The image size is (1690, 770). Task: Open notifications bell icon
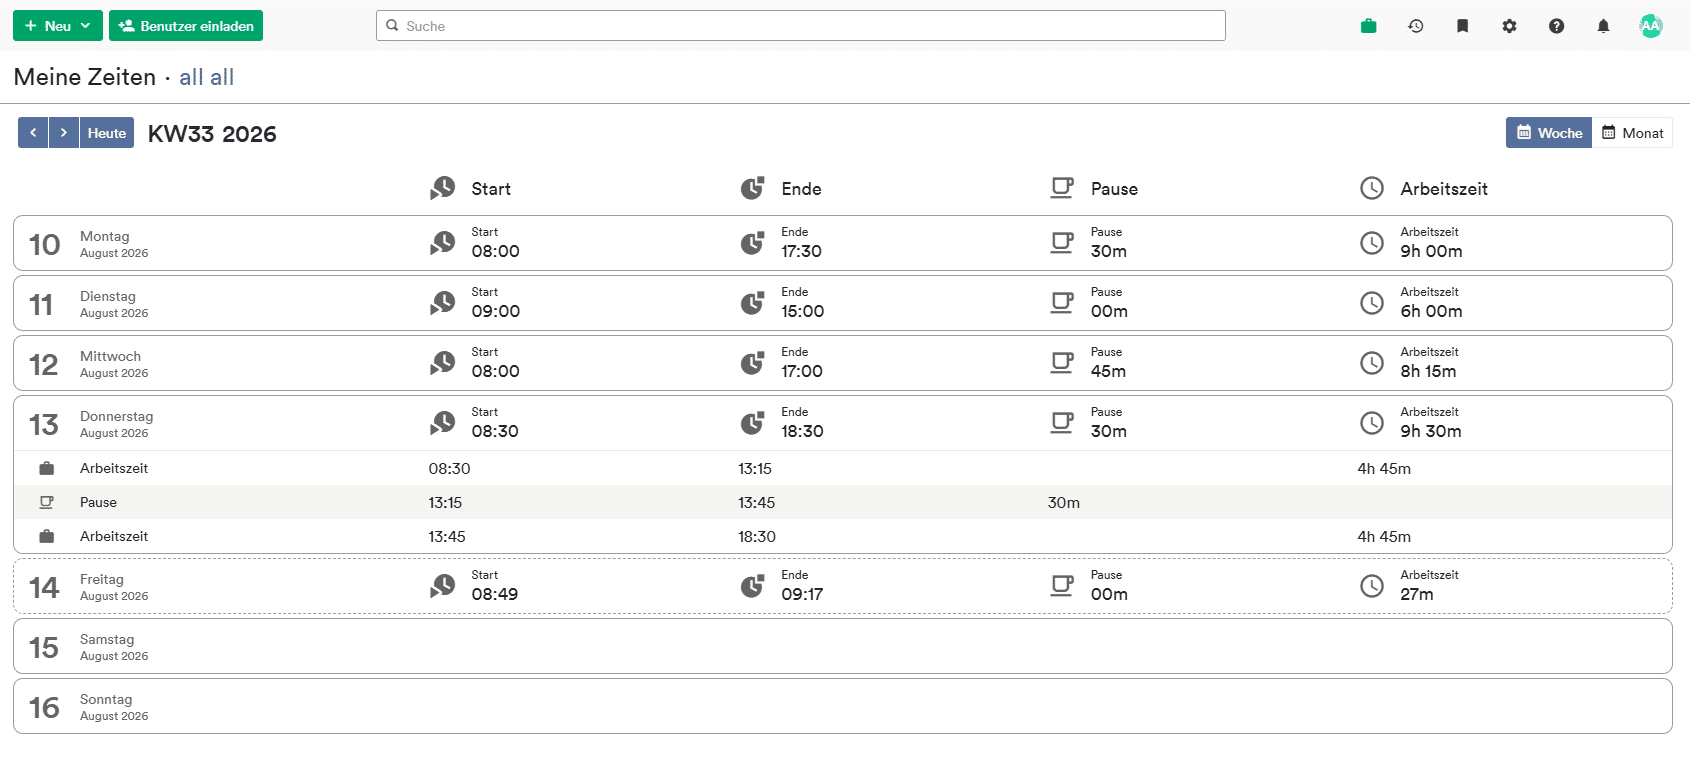1604,26
